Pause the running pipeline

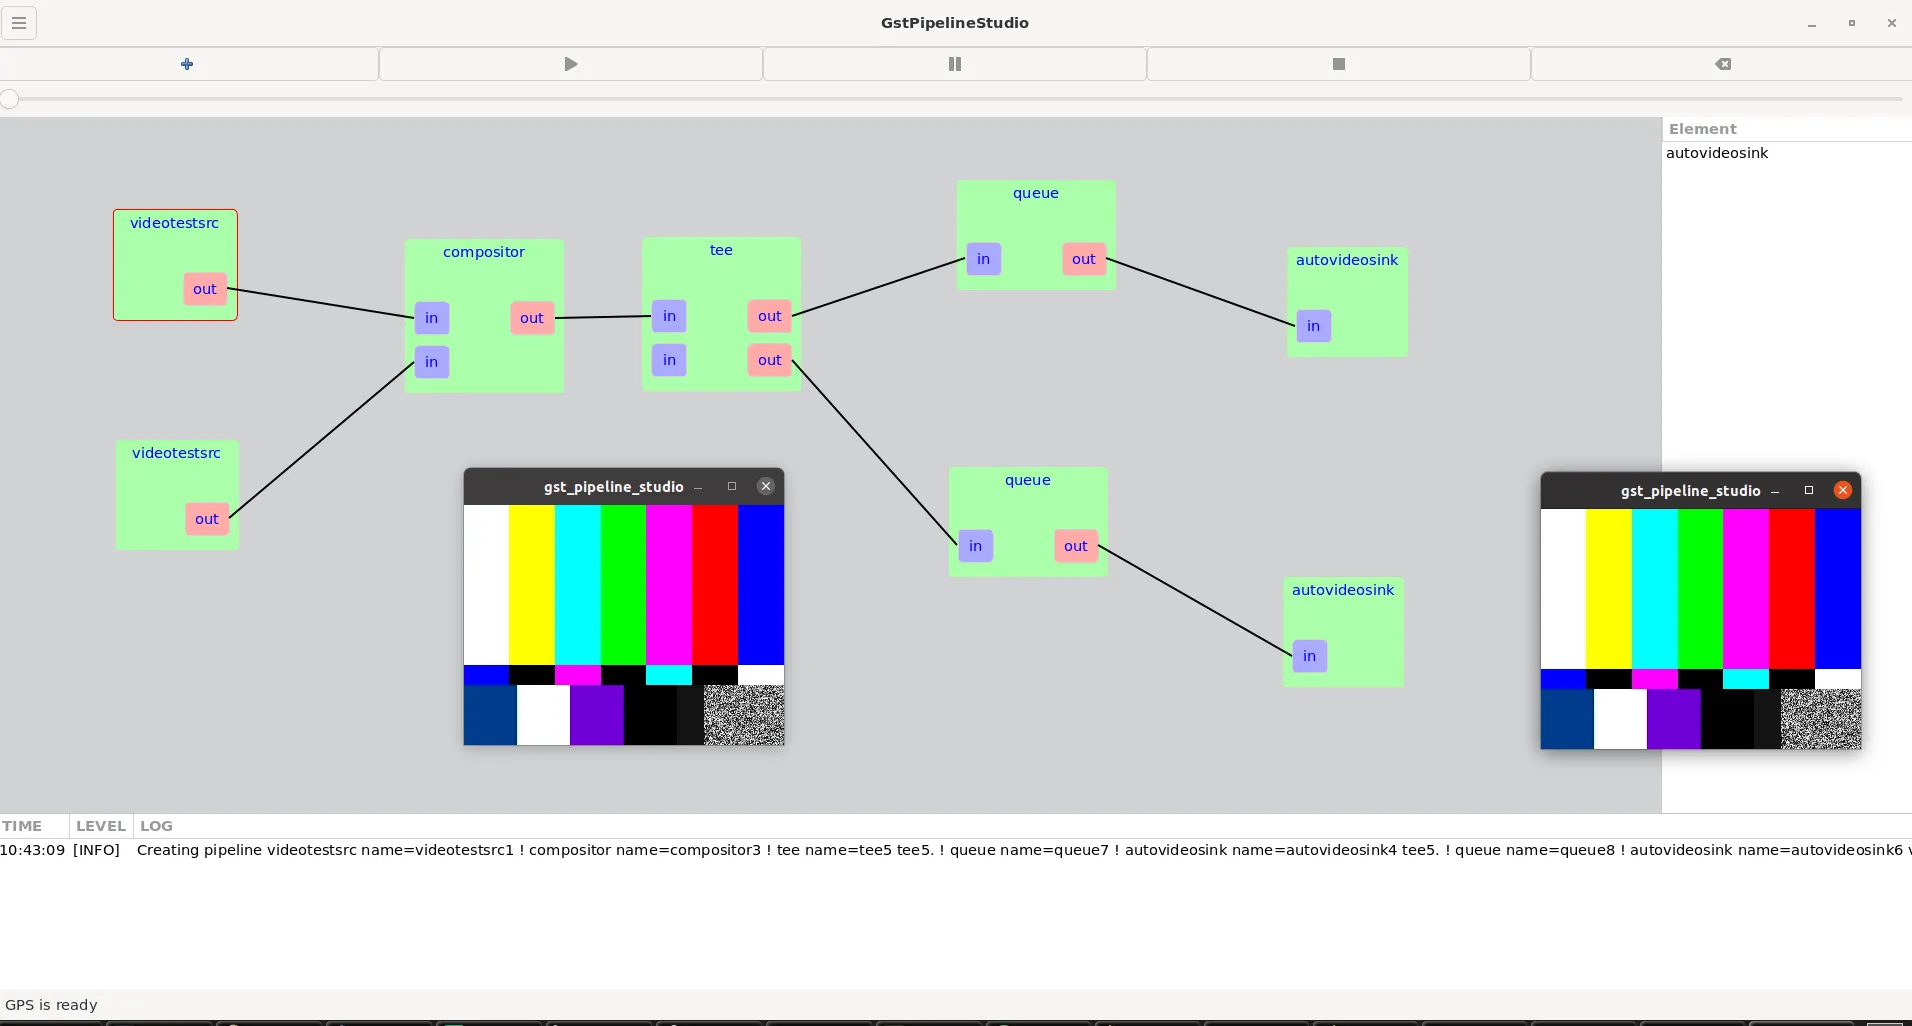click(954, 64)
